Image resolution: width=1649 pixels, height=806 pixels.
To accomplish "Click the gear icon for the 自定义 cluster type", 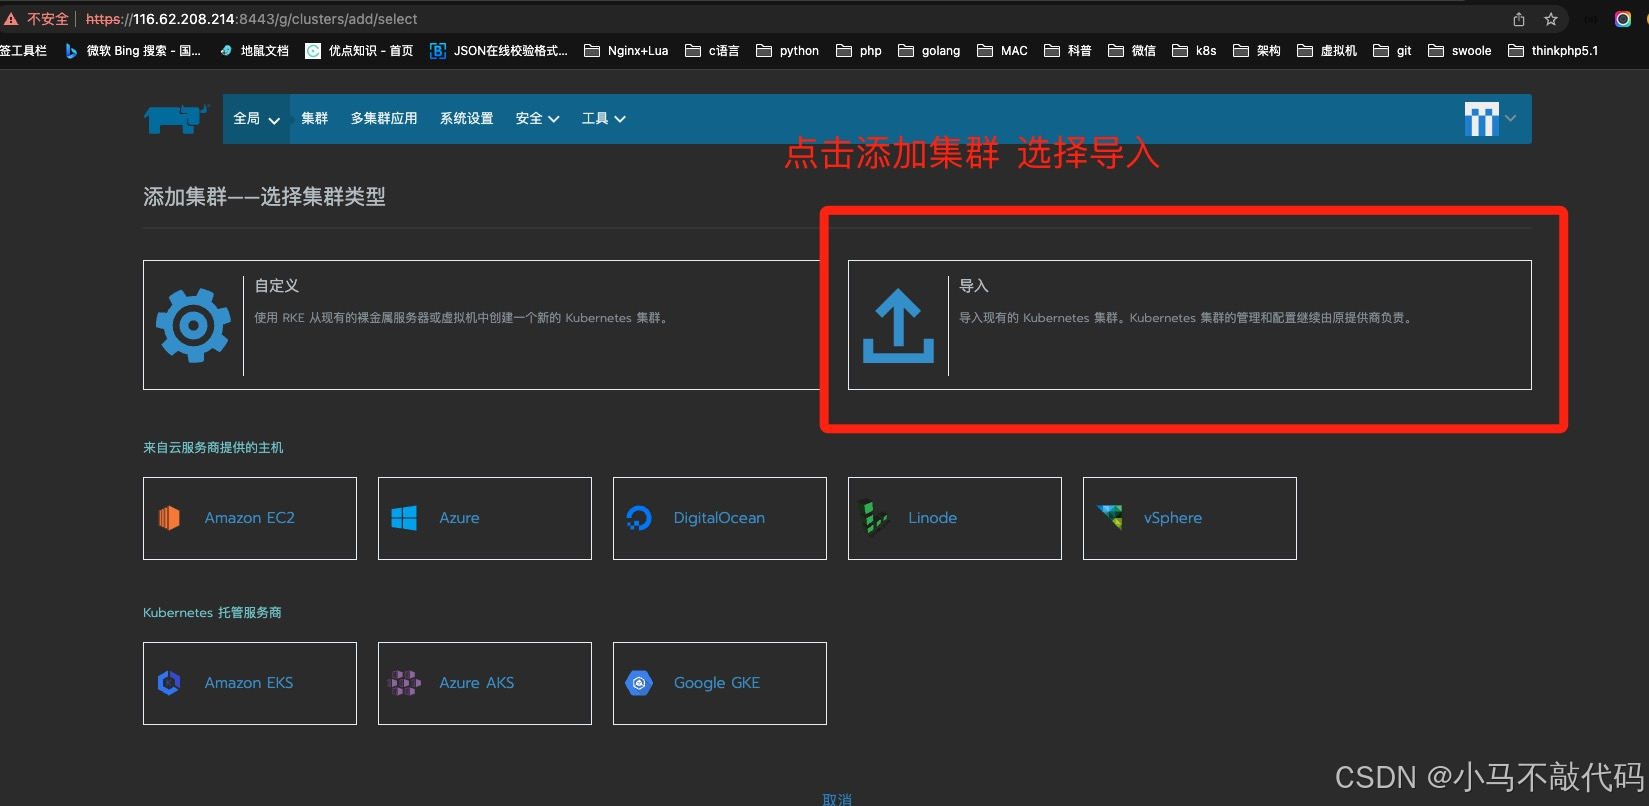I will (x=194, y=325).
